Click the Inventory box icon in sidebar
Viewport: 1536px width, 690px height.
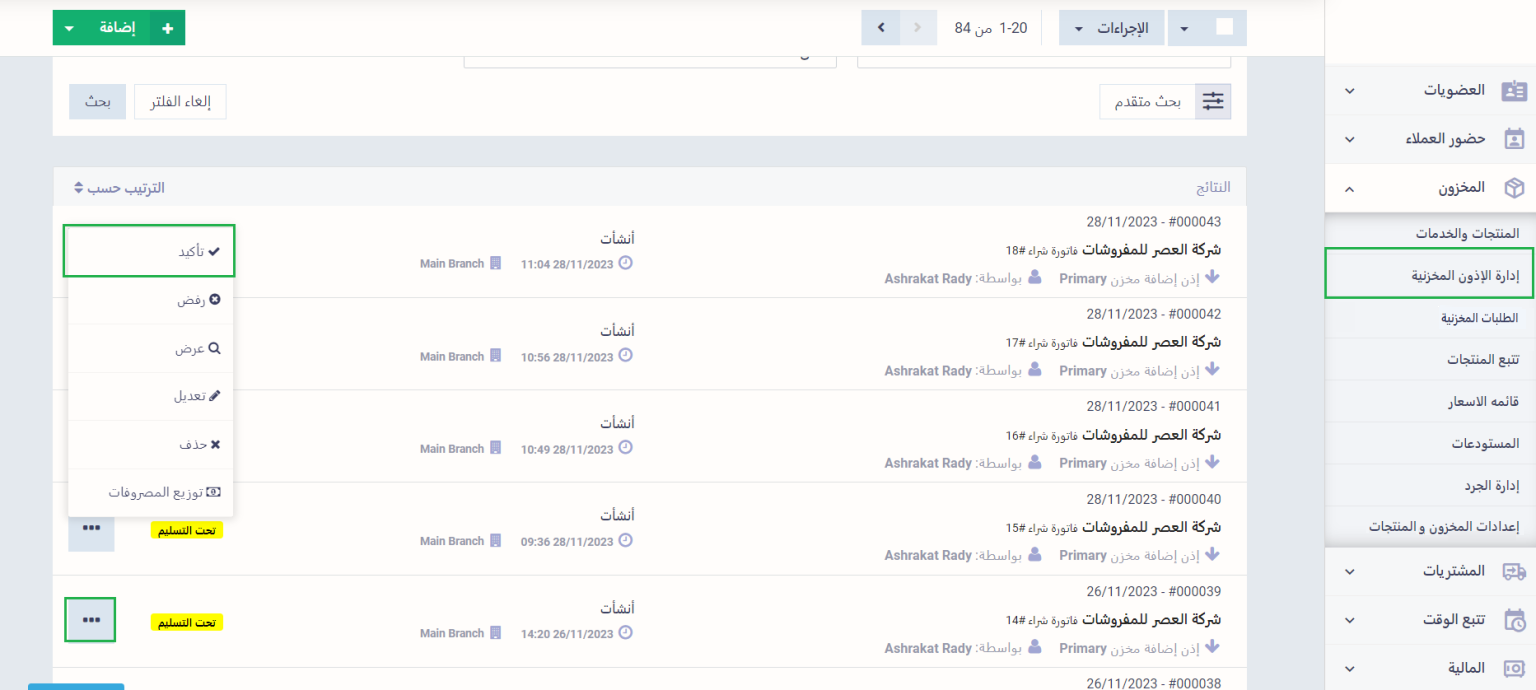click(1514, 188)
